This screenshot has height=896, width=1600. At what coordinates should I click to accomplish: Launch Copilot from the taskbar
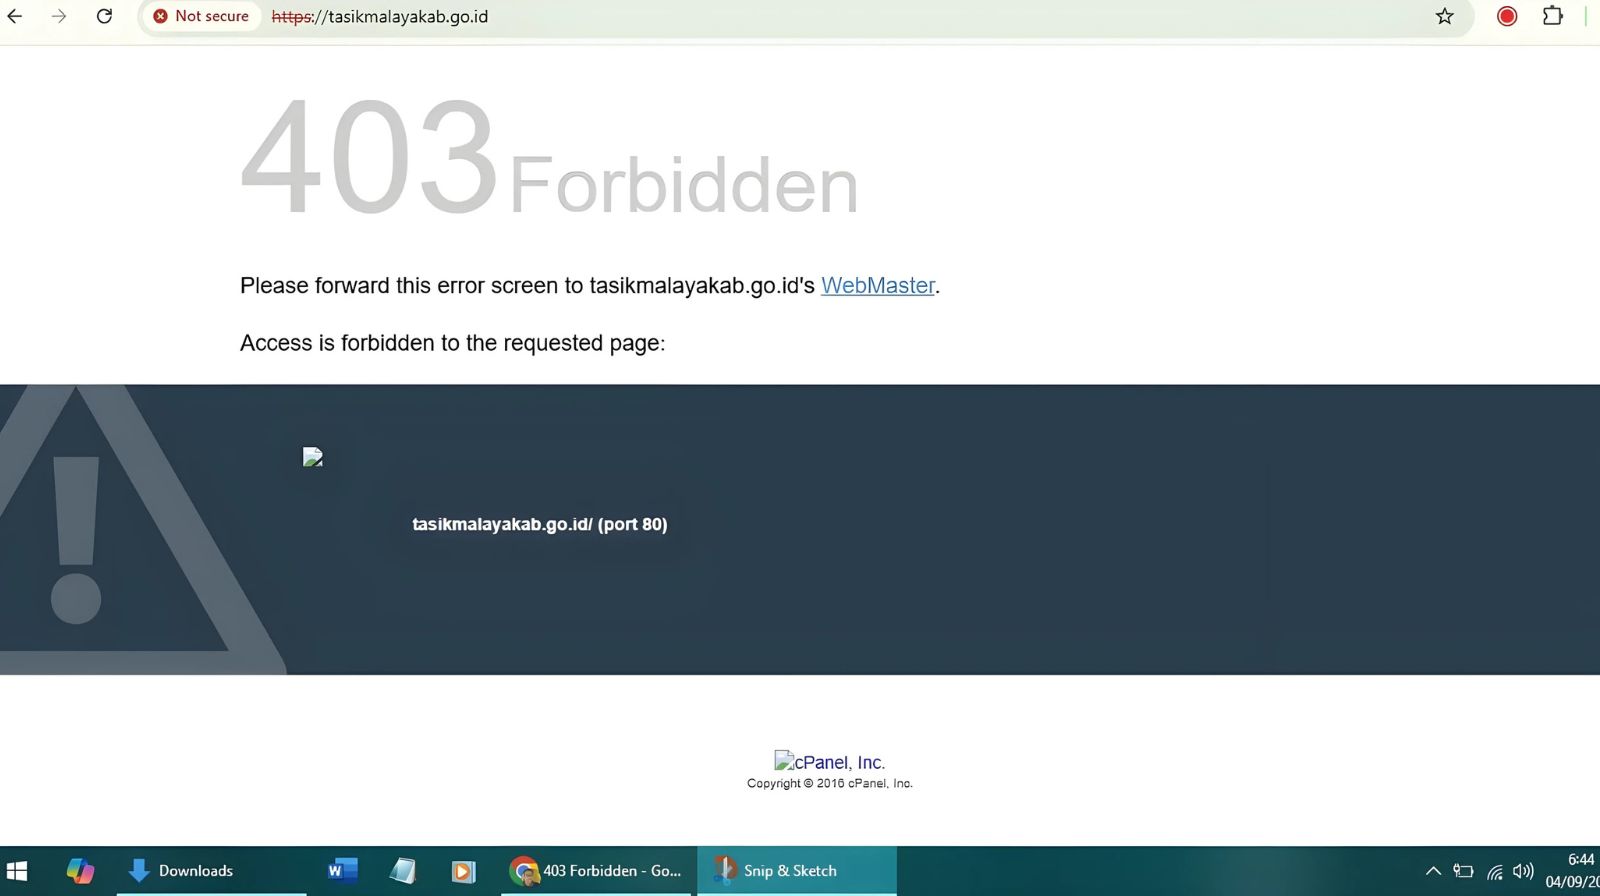pyautogui.click(x=80, y=871)
